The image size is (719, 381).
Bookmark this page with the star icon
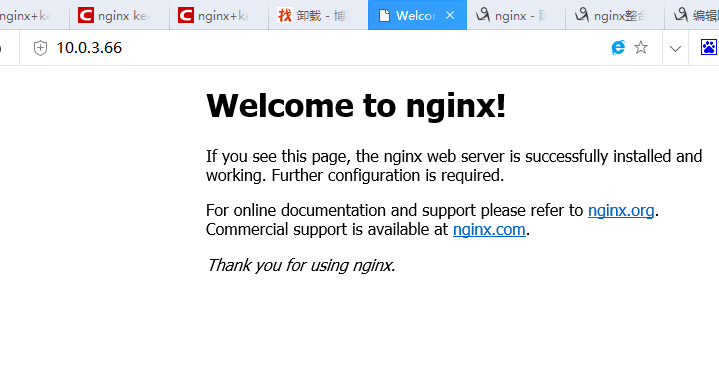pyautogui.click(x=641, y=47)
